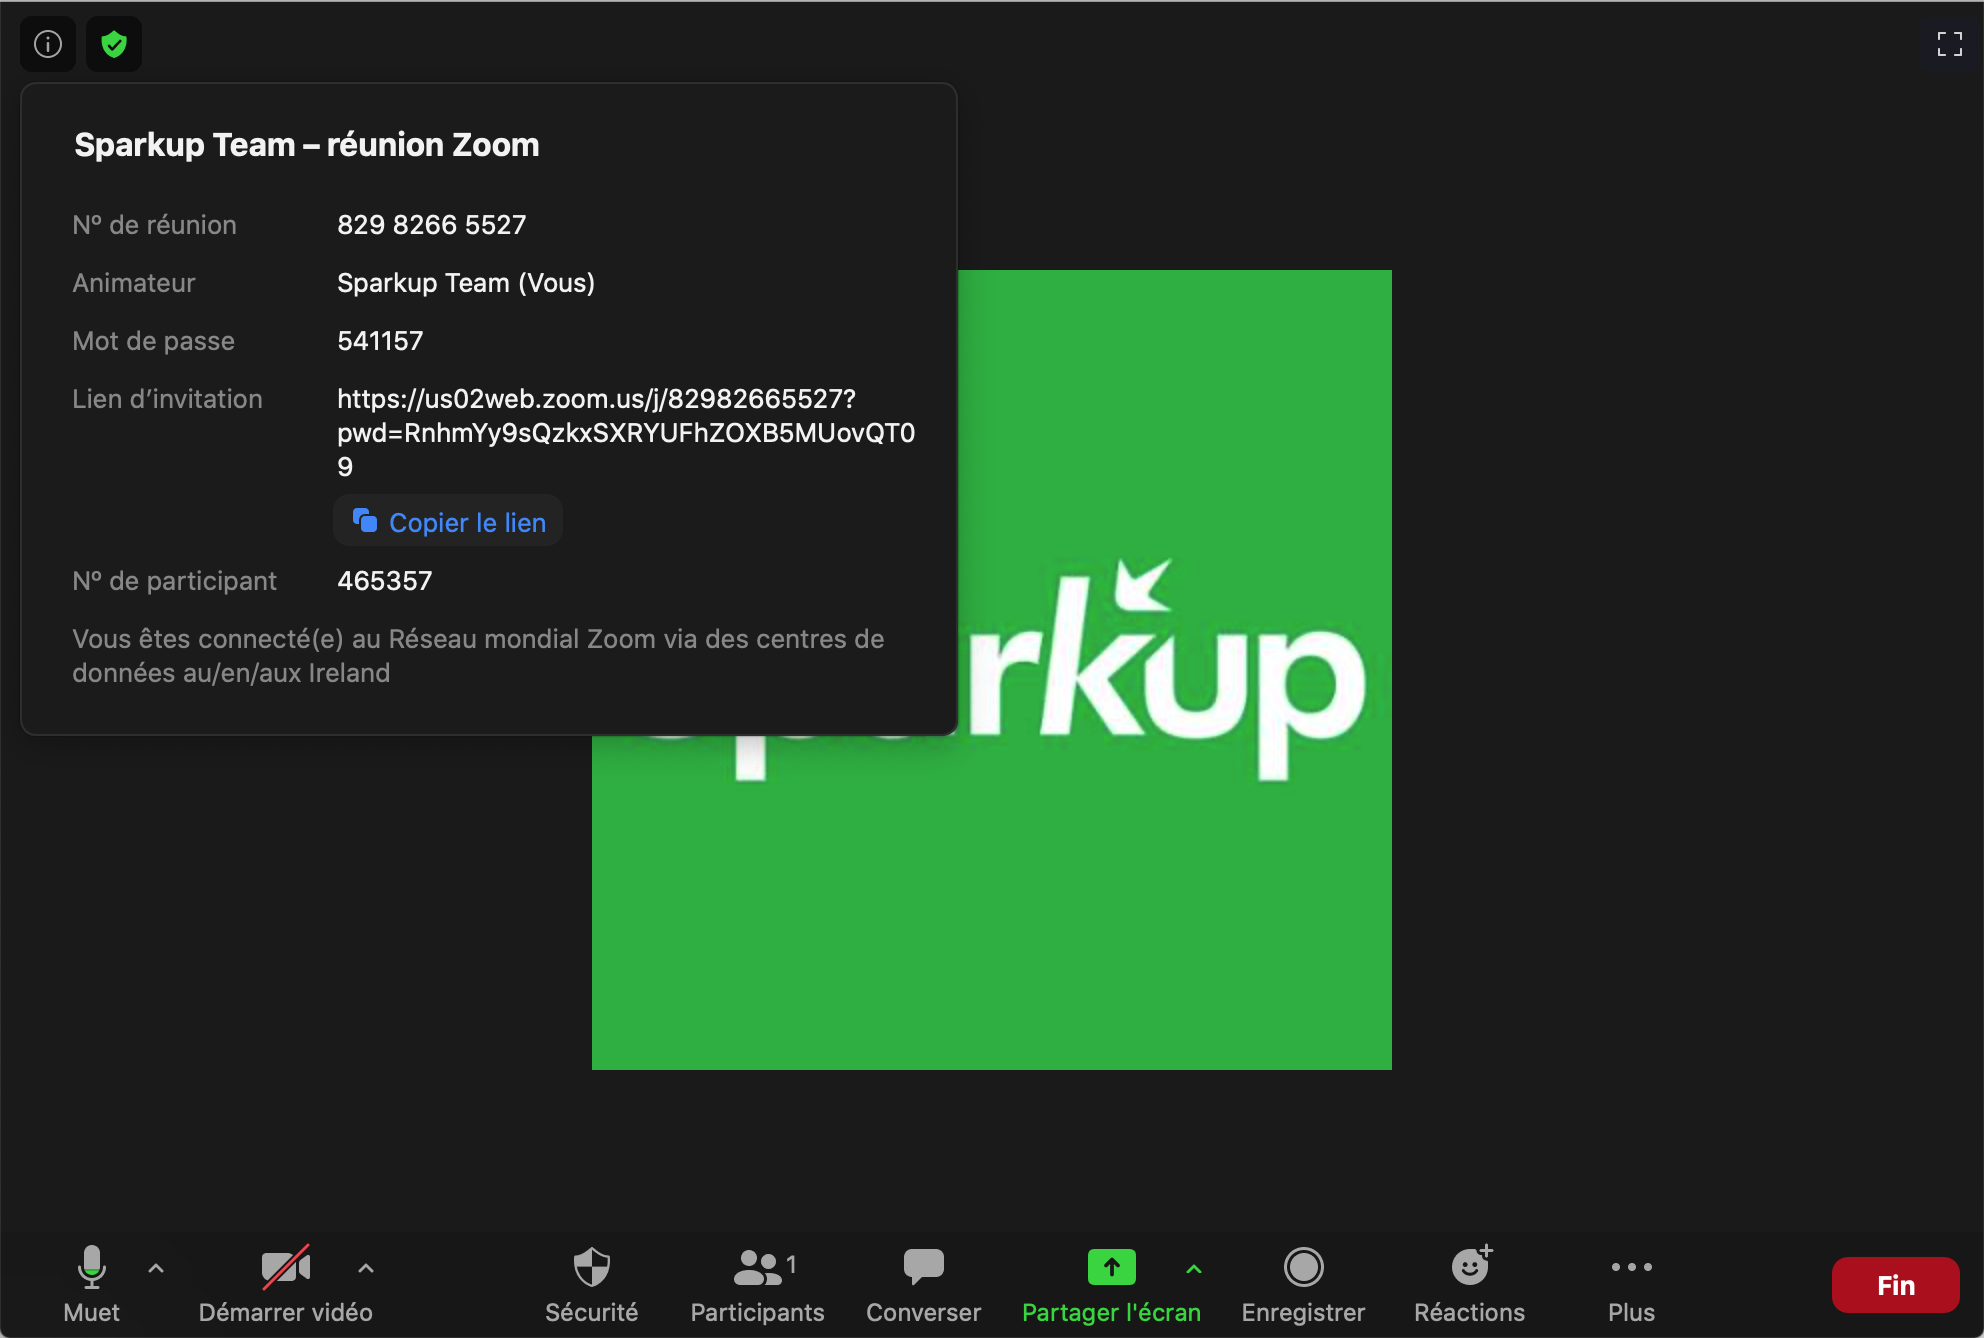Select the meeting number 829 8266 5527
Screen dimensions: 1984x1338
coord(432,225)
